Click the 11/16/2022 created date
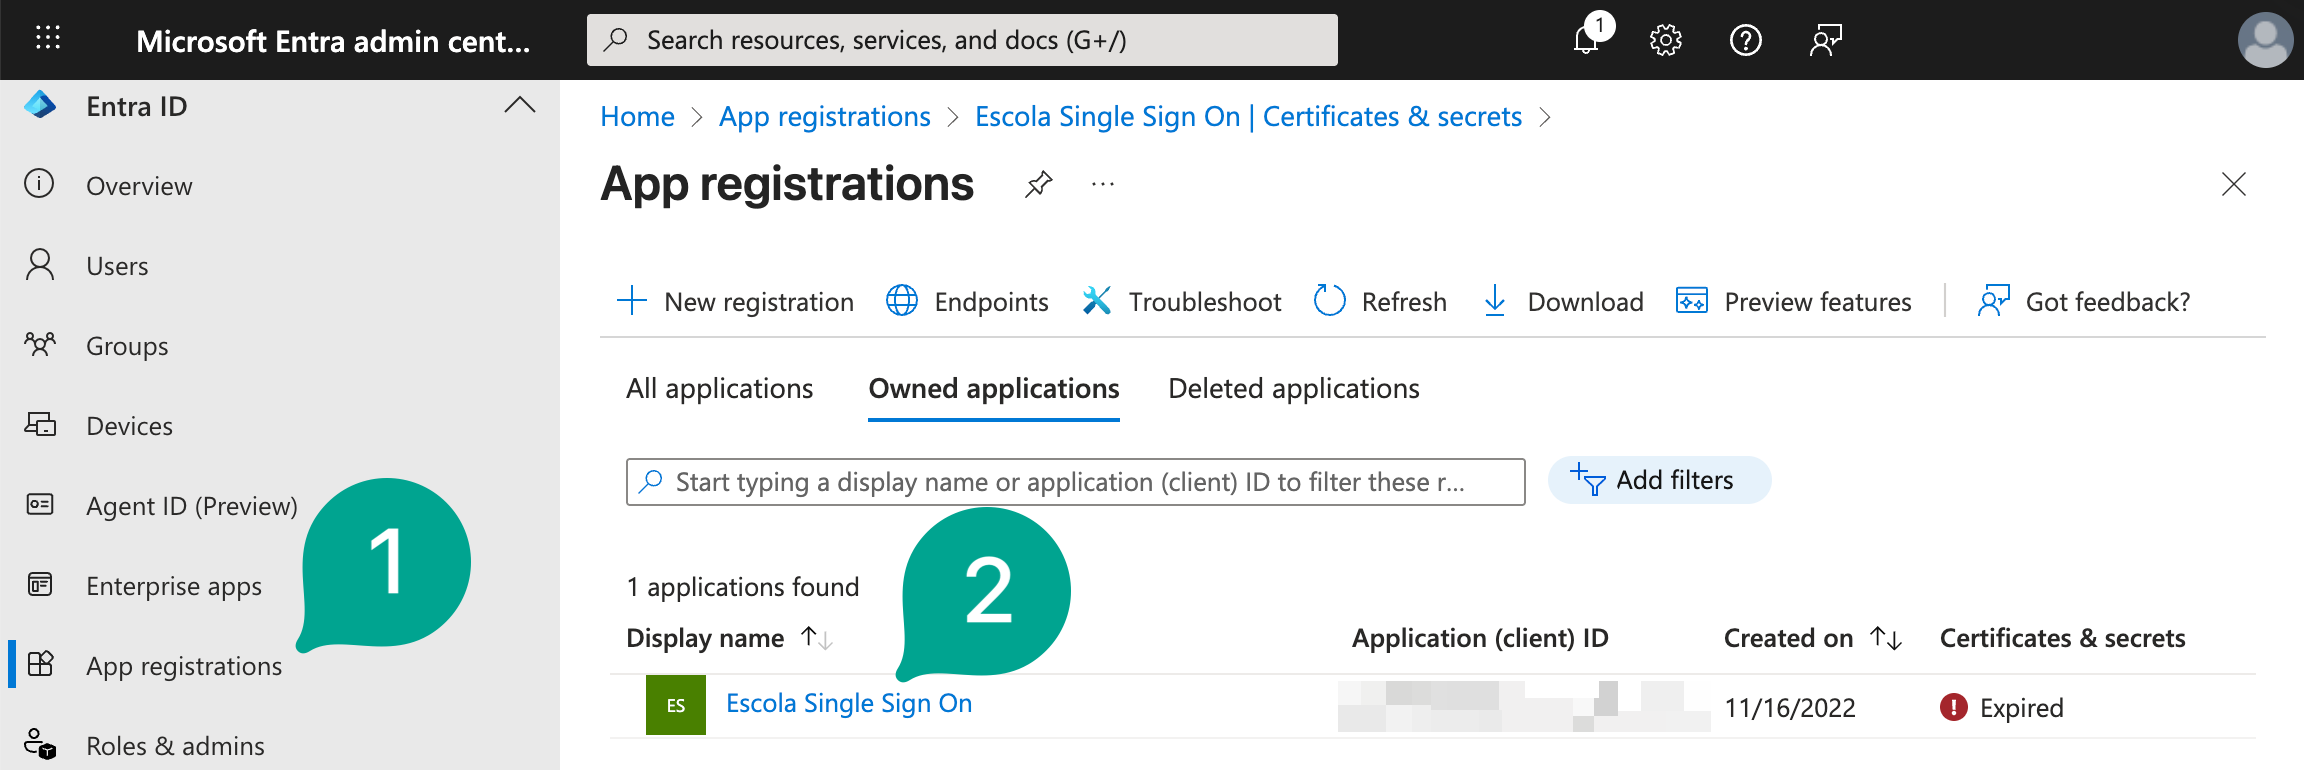The image size is (2304, 770). pyautogui.click(x=1790, y=708)
